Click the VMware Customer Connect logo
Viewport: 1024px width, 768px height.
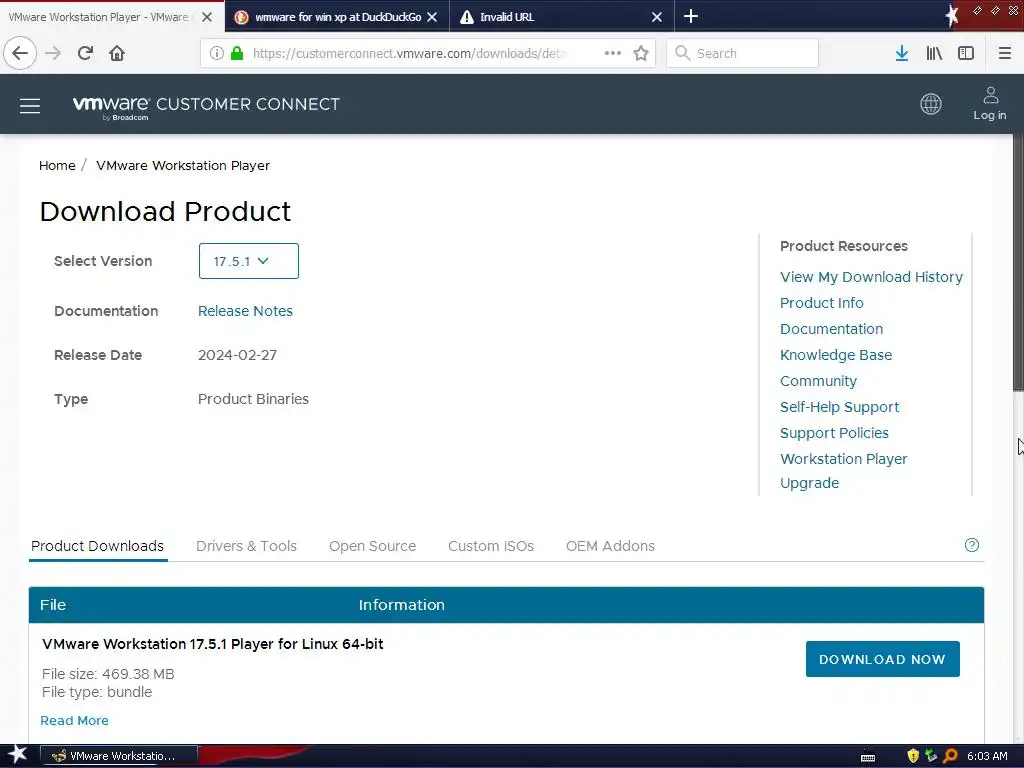click(206, 106)
